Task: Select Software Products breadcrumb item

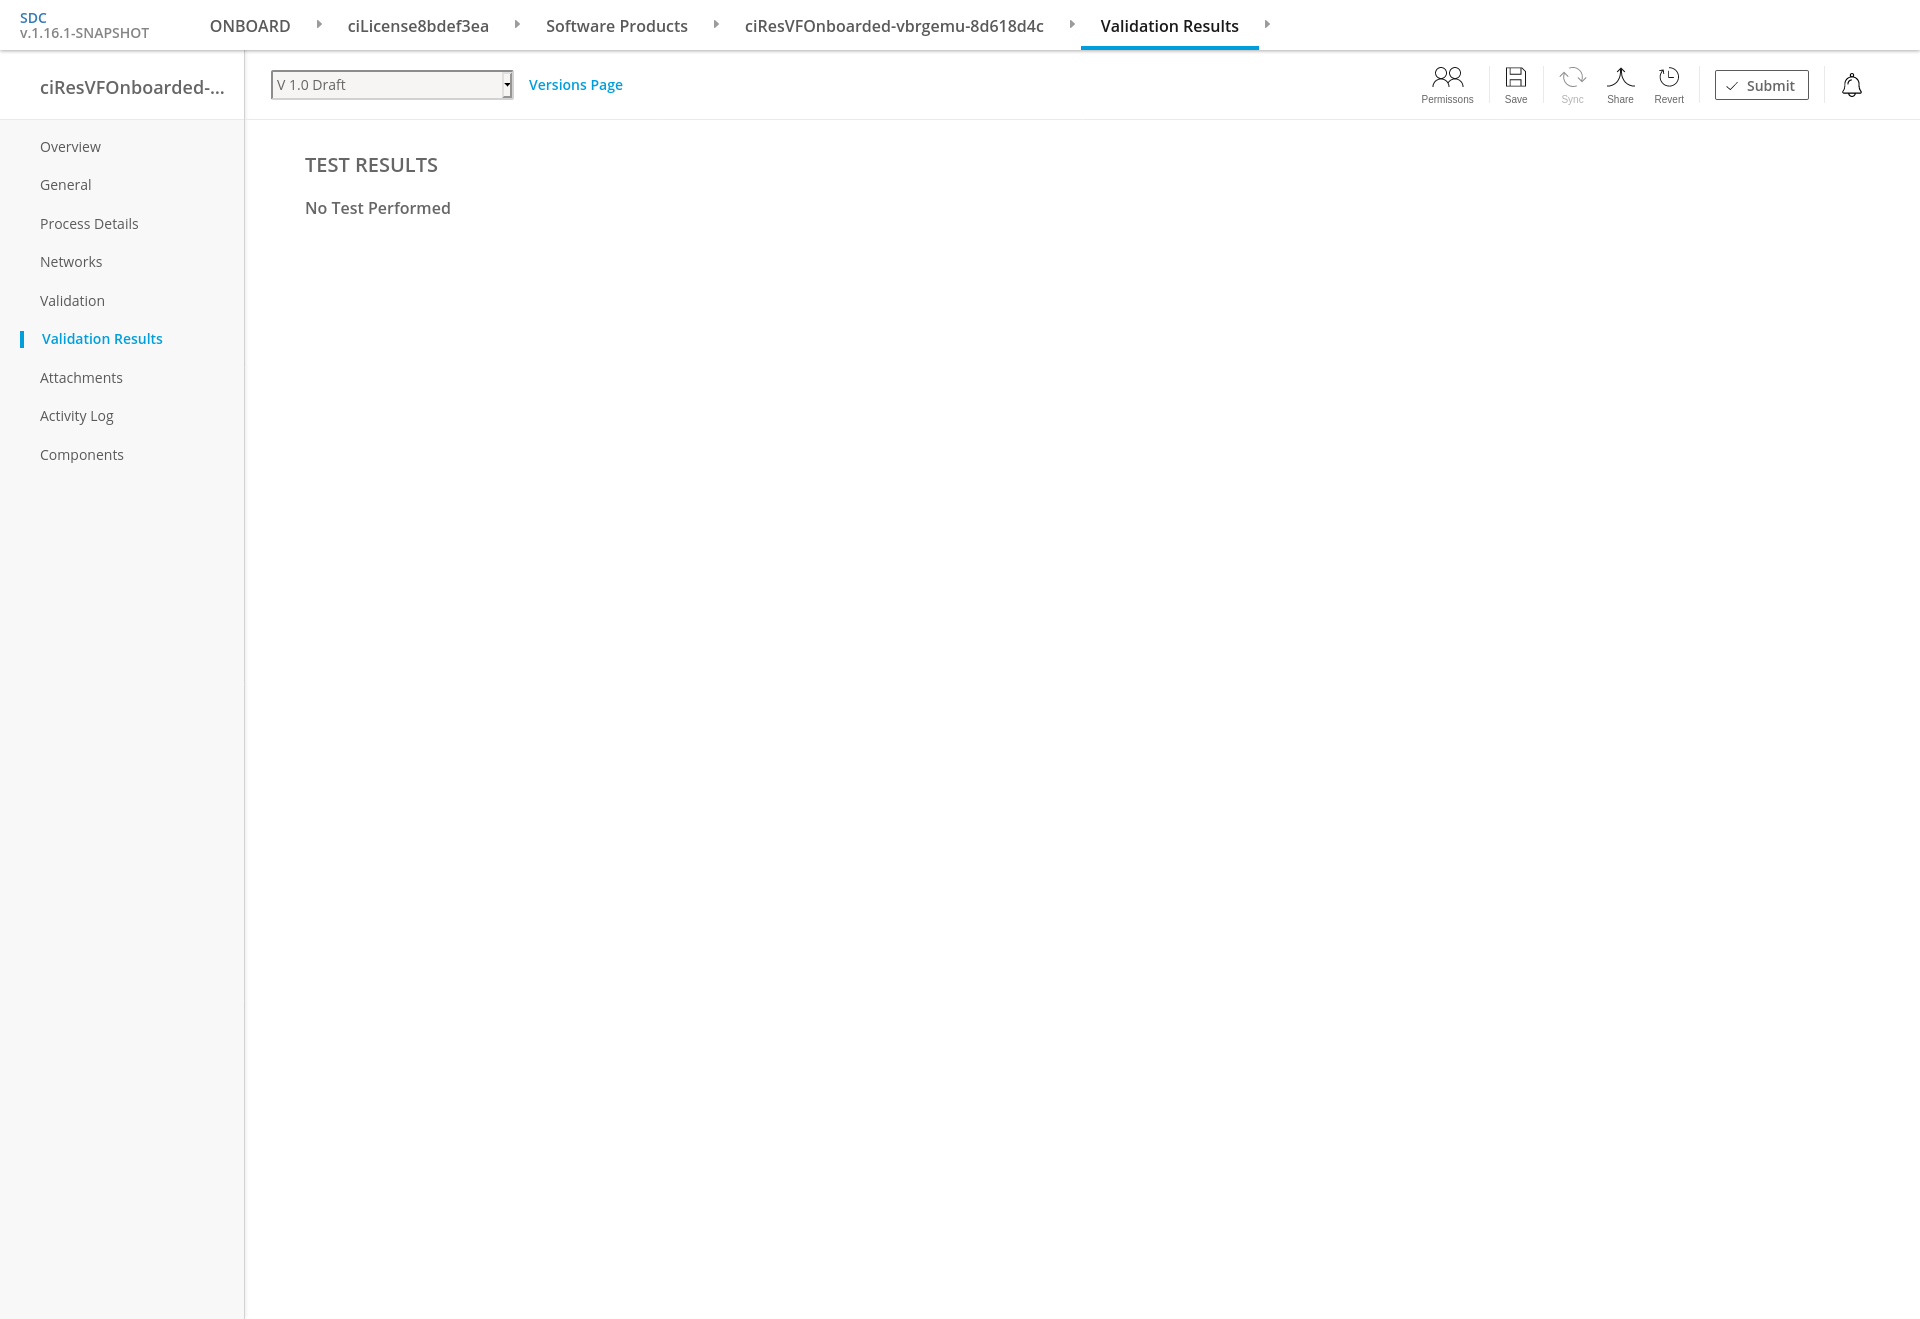Action: pos(616,26)
